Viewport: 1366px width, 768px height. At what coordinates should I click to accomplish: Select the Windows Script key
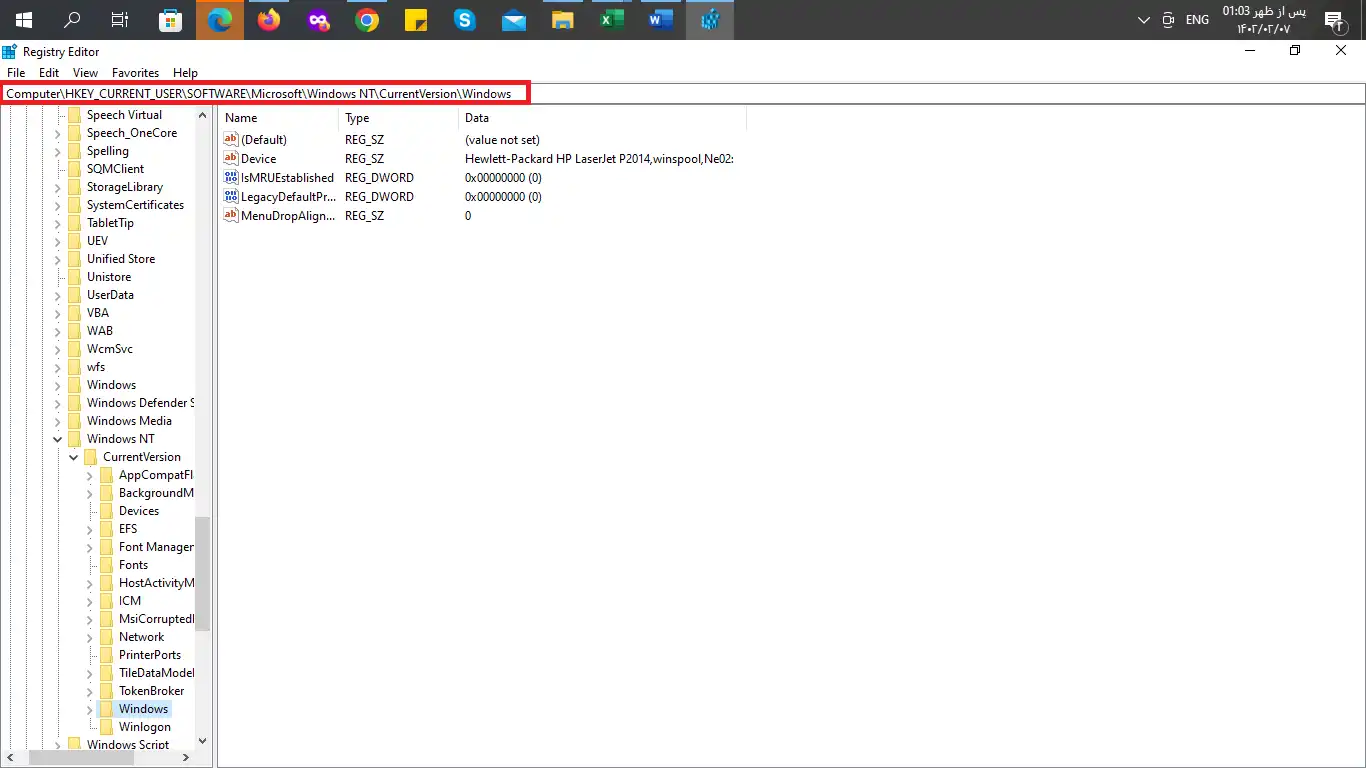[128, 745]
